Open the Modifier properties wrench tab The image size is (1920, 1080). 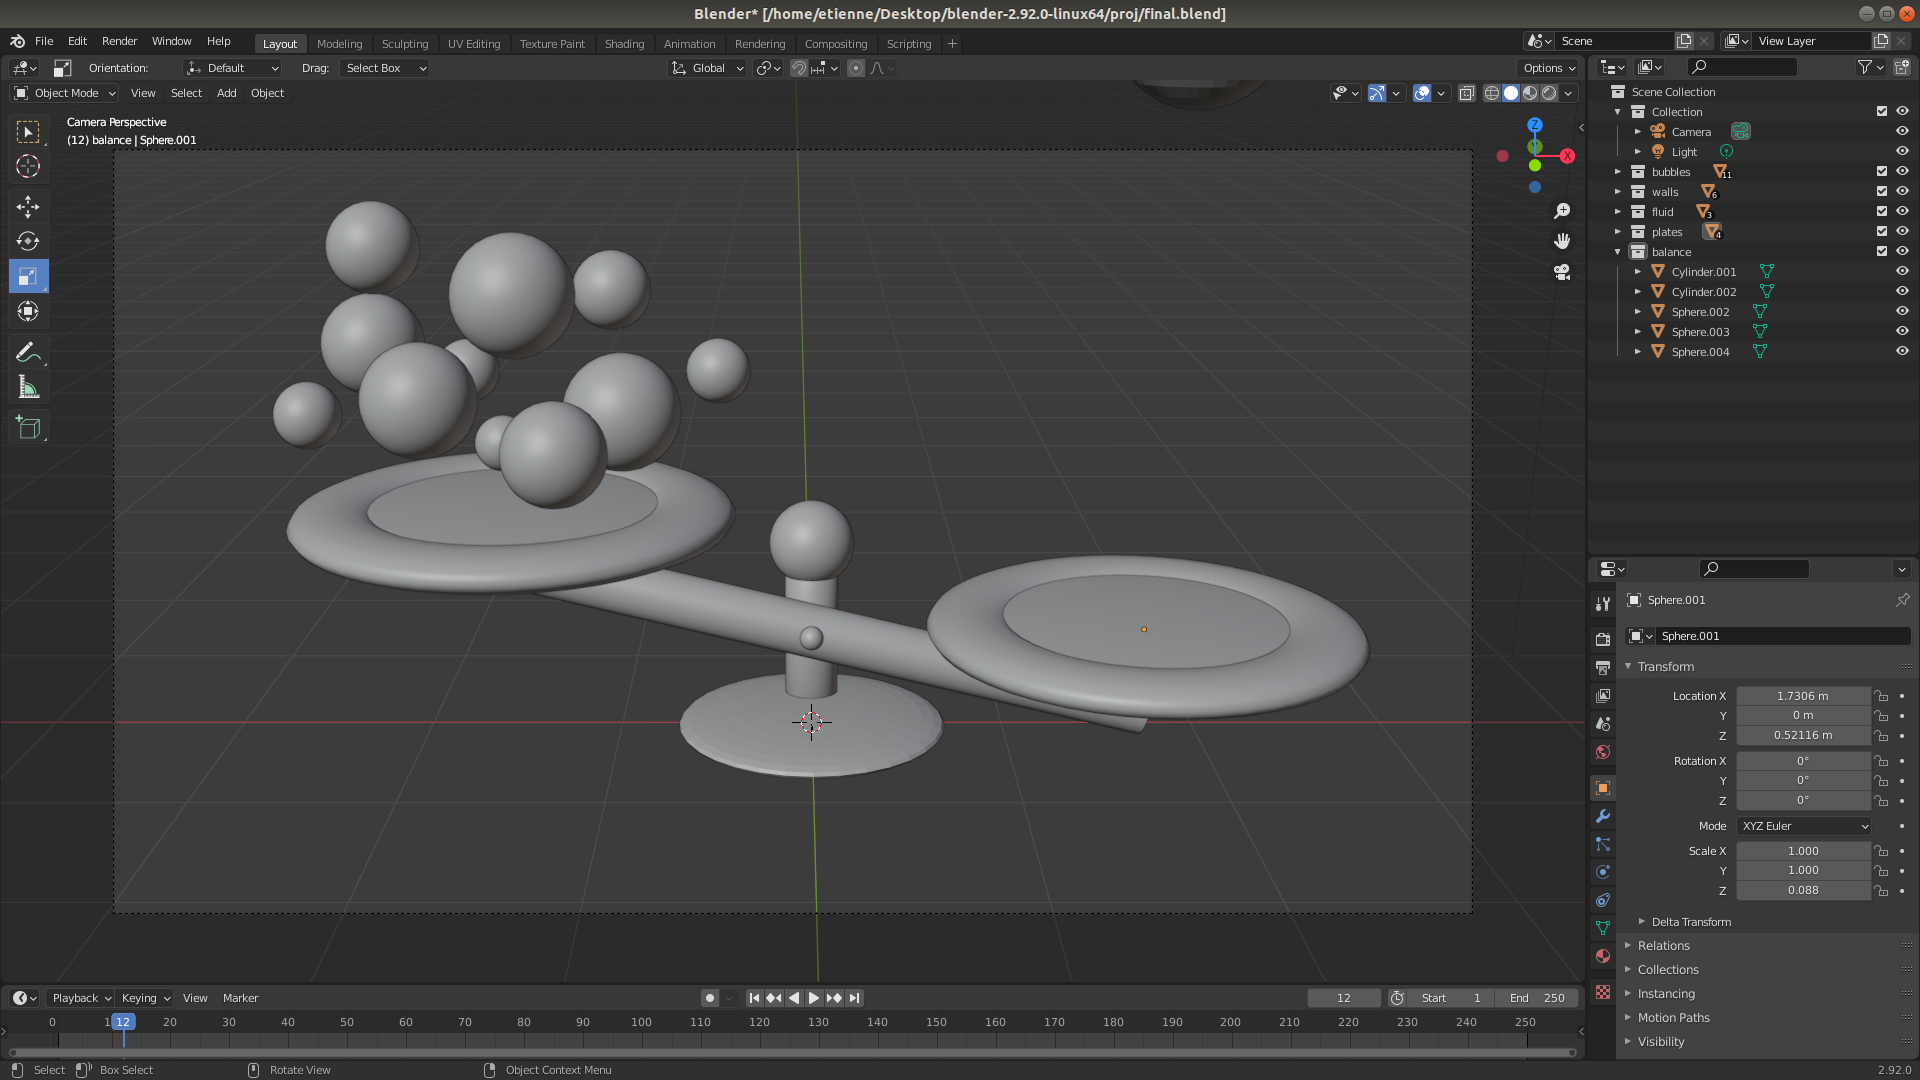click(x=1603, y=816)
